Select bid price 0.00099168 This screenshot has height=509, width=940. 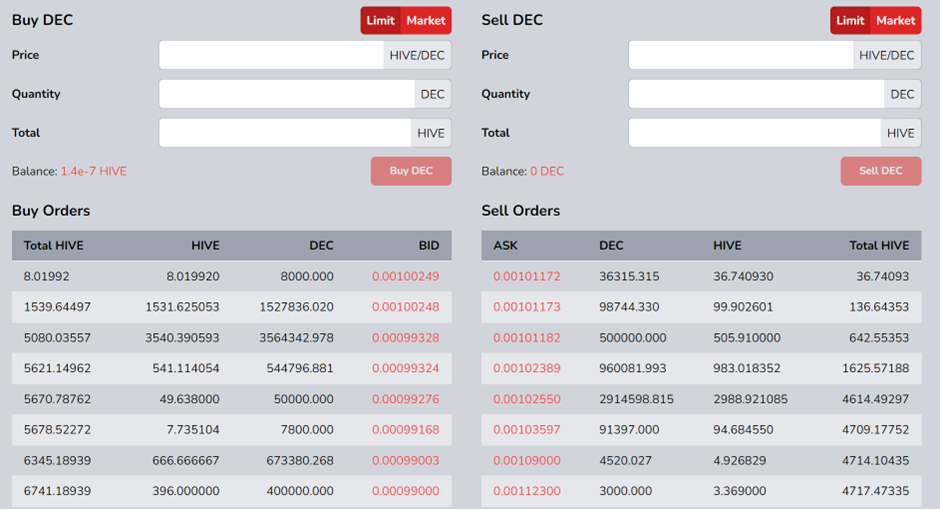tap(405, 429)
